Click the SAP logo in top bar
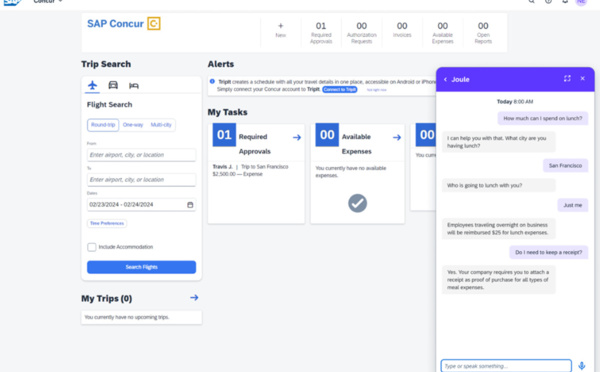Image resolution: width=600 pixels, height=372 pixels. click(x=12, y=2)
